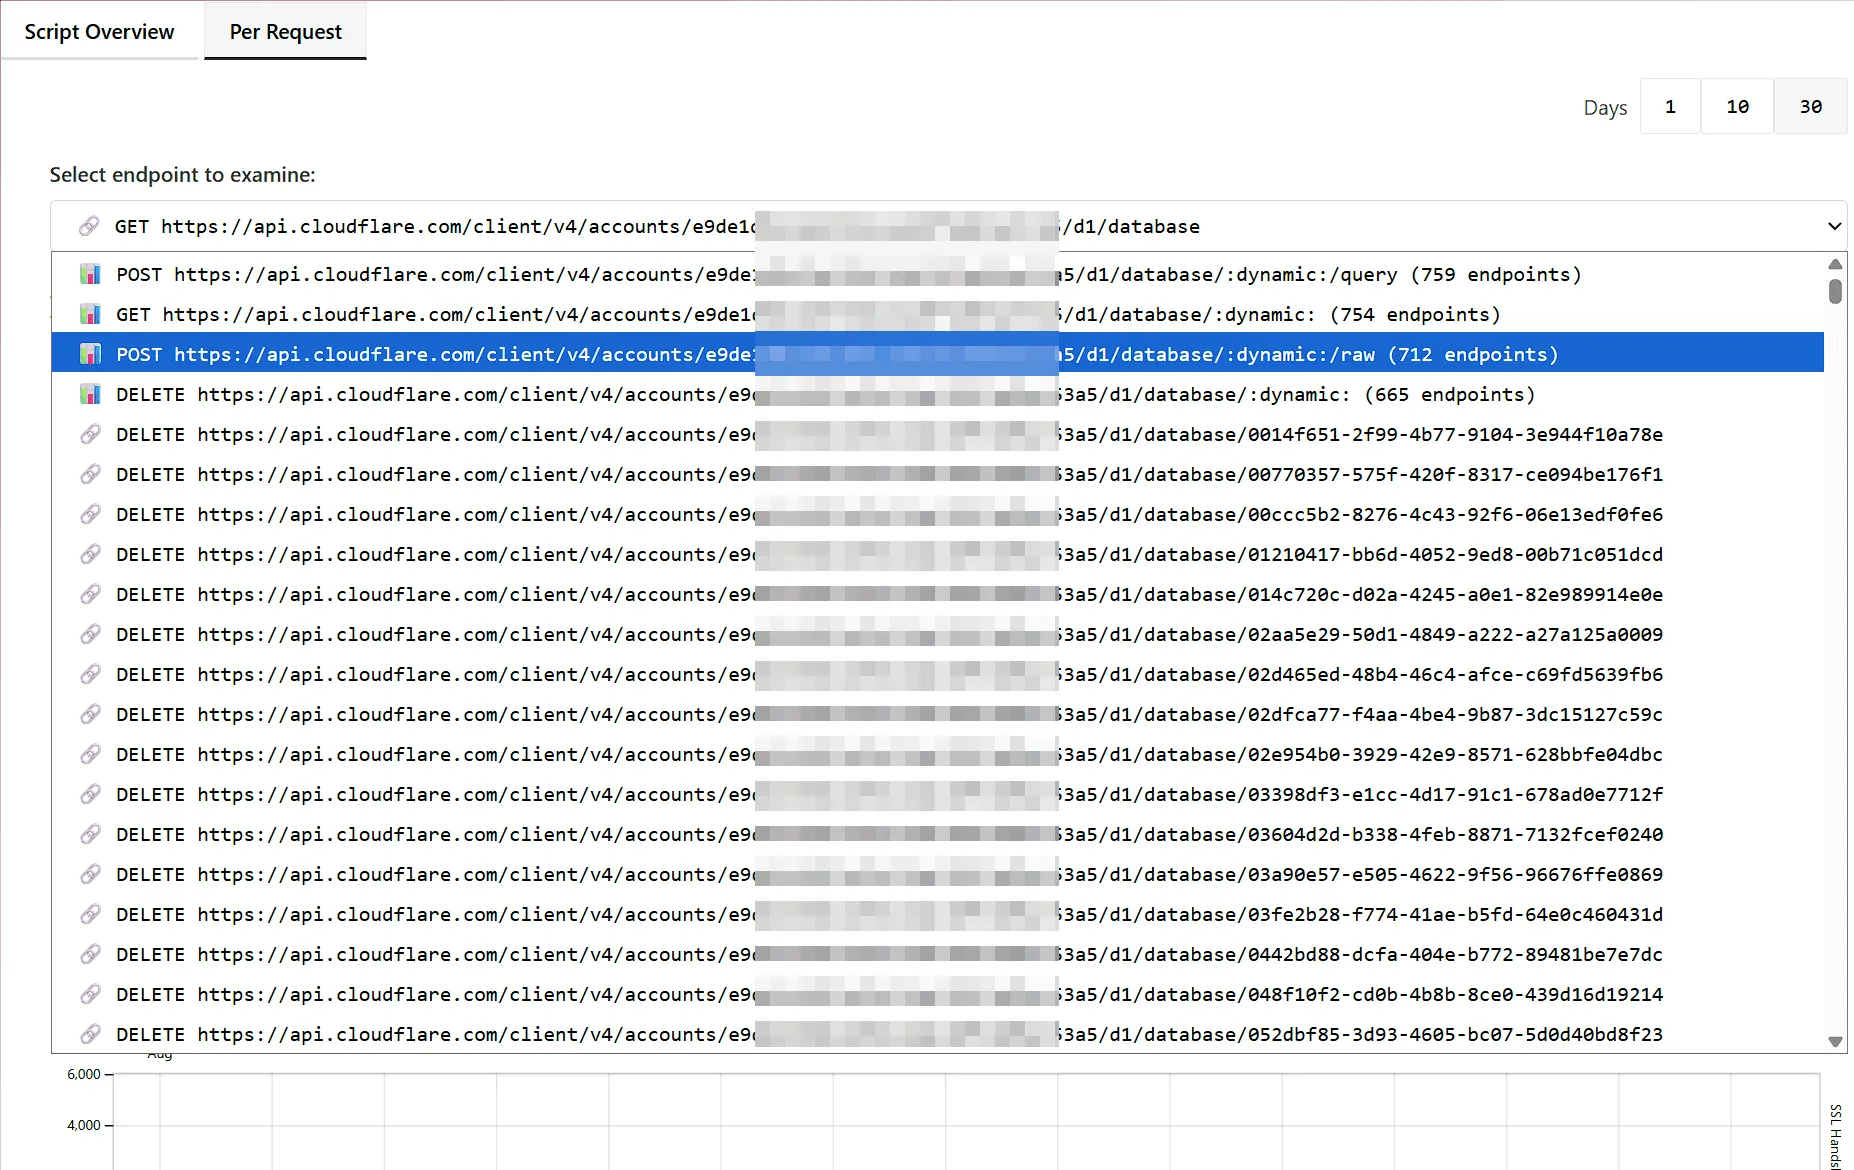Viewport: 1854px width, 1170px height.
Task: Choose DELETE endpoint 02d465ed-48b4-46c4-afce-c69fd5639fb6
Action: click(x=938, y=674)
